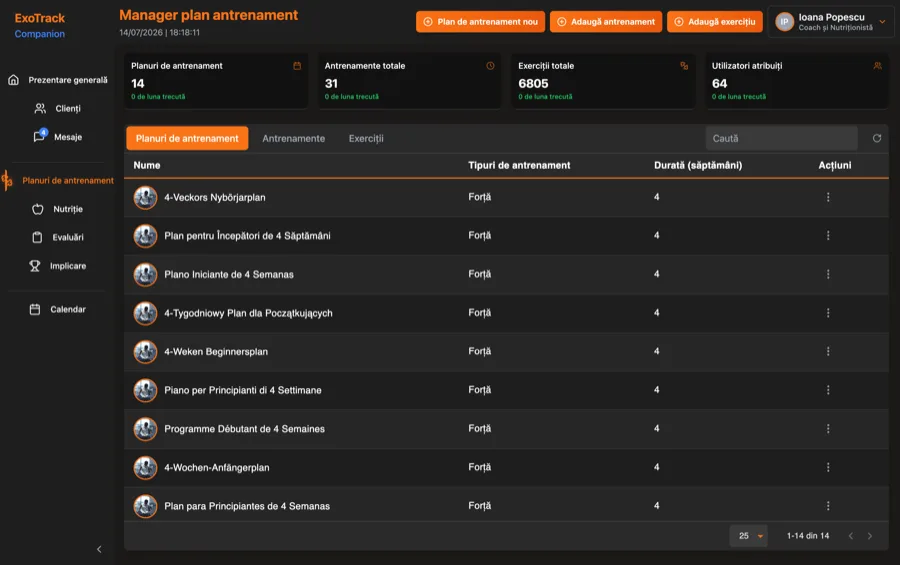Focus the Caută search field
The image size is (900, 565).
coord(781,138)
